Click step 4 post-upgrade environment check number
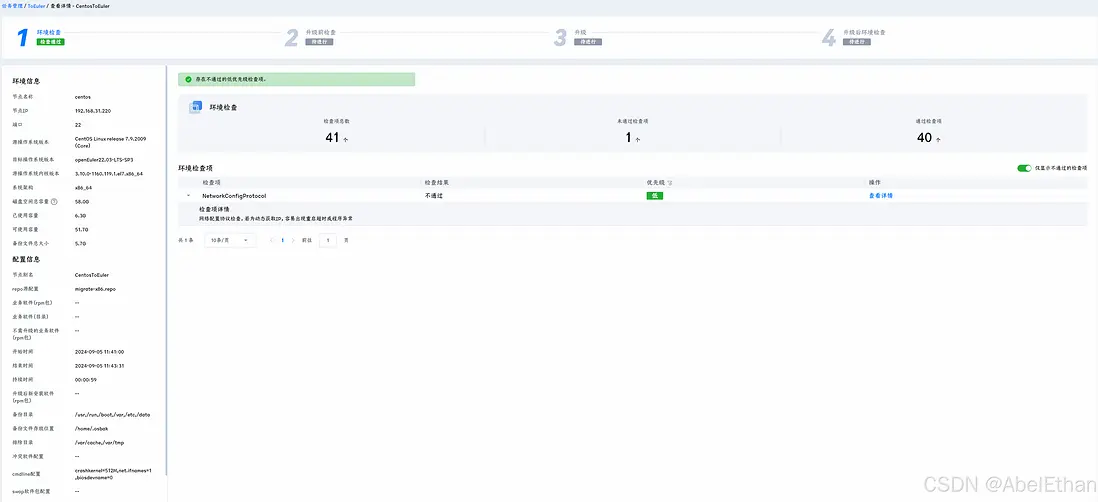This screenshot has width=1098, height=502. point(828,37)
